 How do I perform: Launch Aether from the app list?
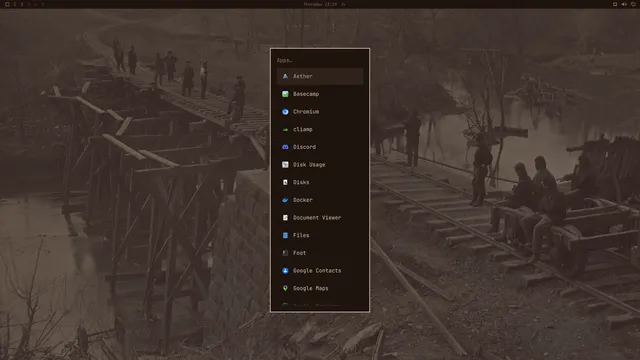tap(320, 76)
